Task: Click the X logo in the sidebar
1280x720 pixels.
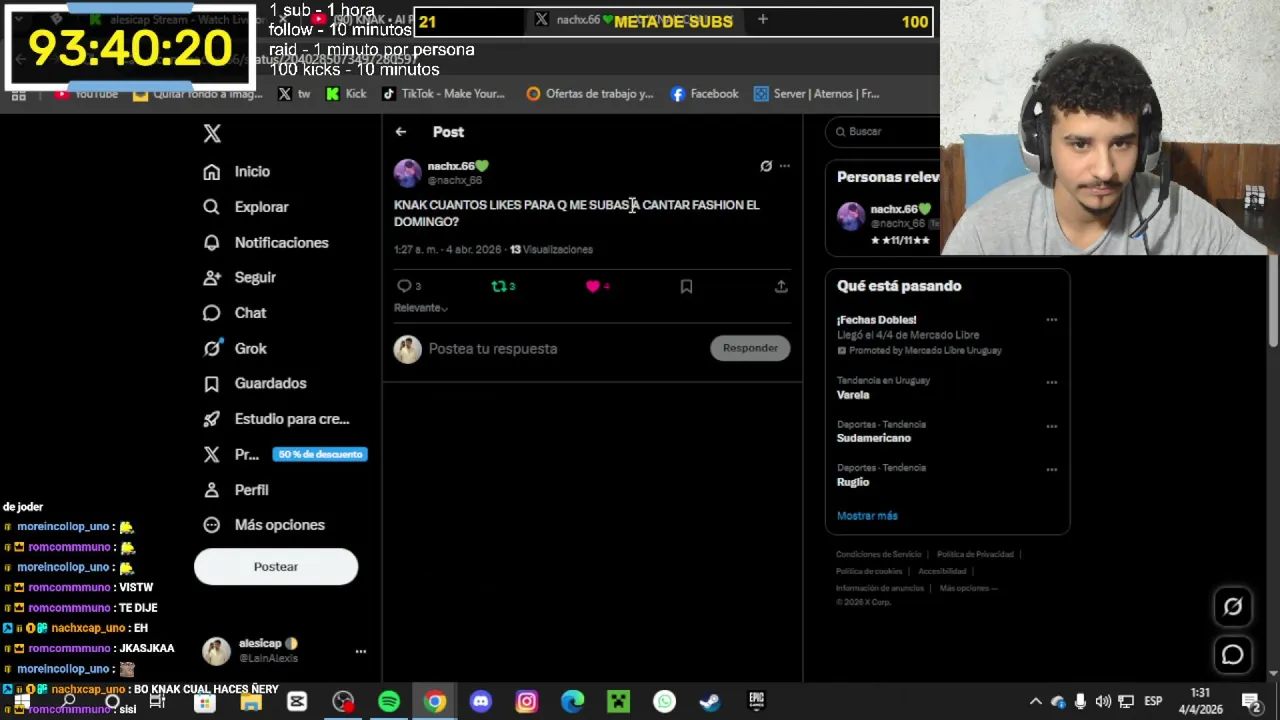Action: (212, 133)
